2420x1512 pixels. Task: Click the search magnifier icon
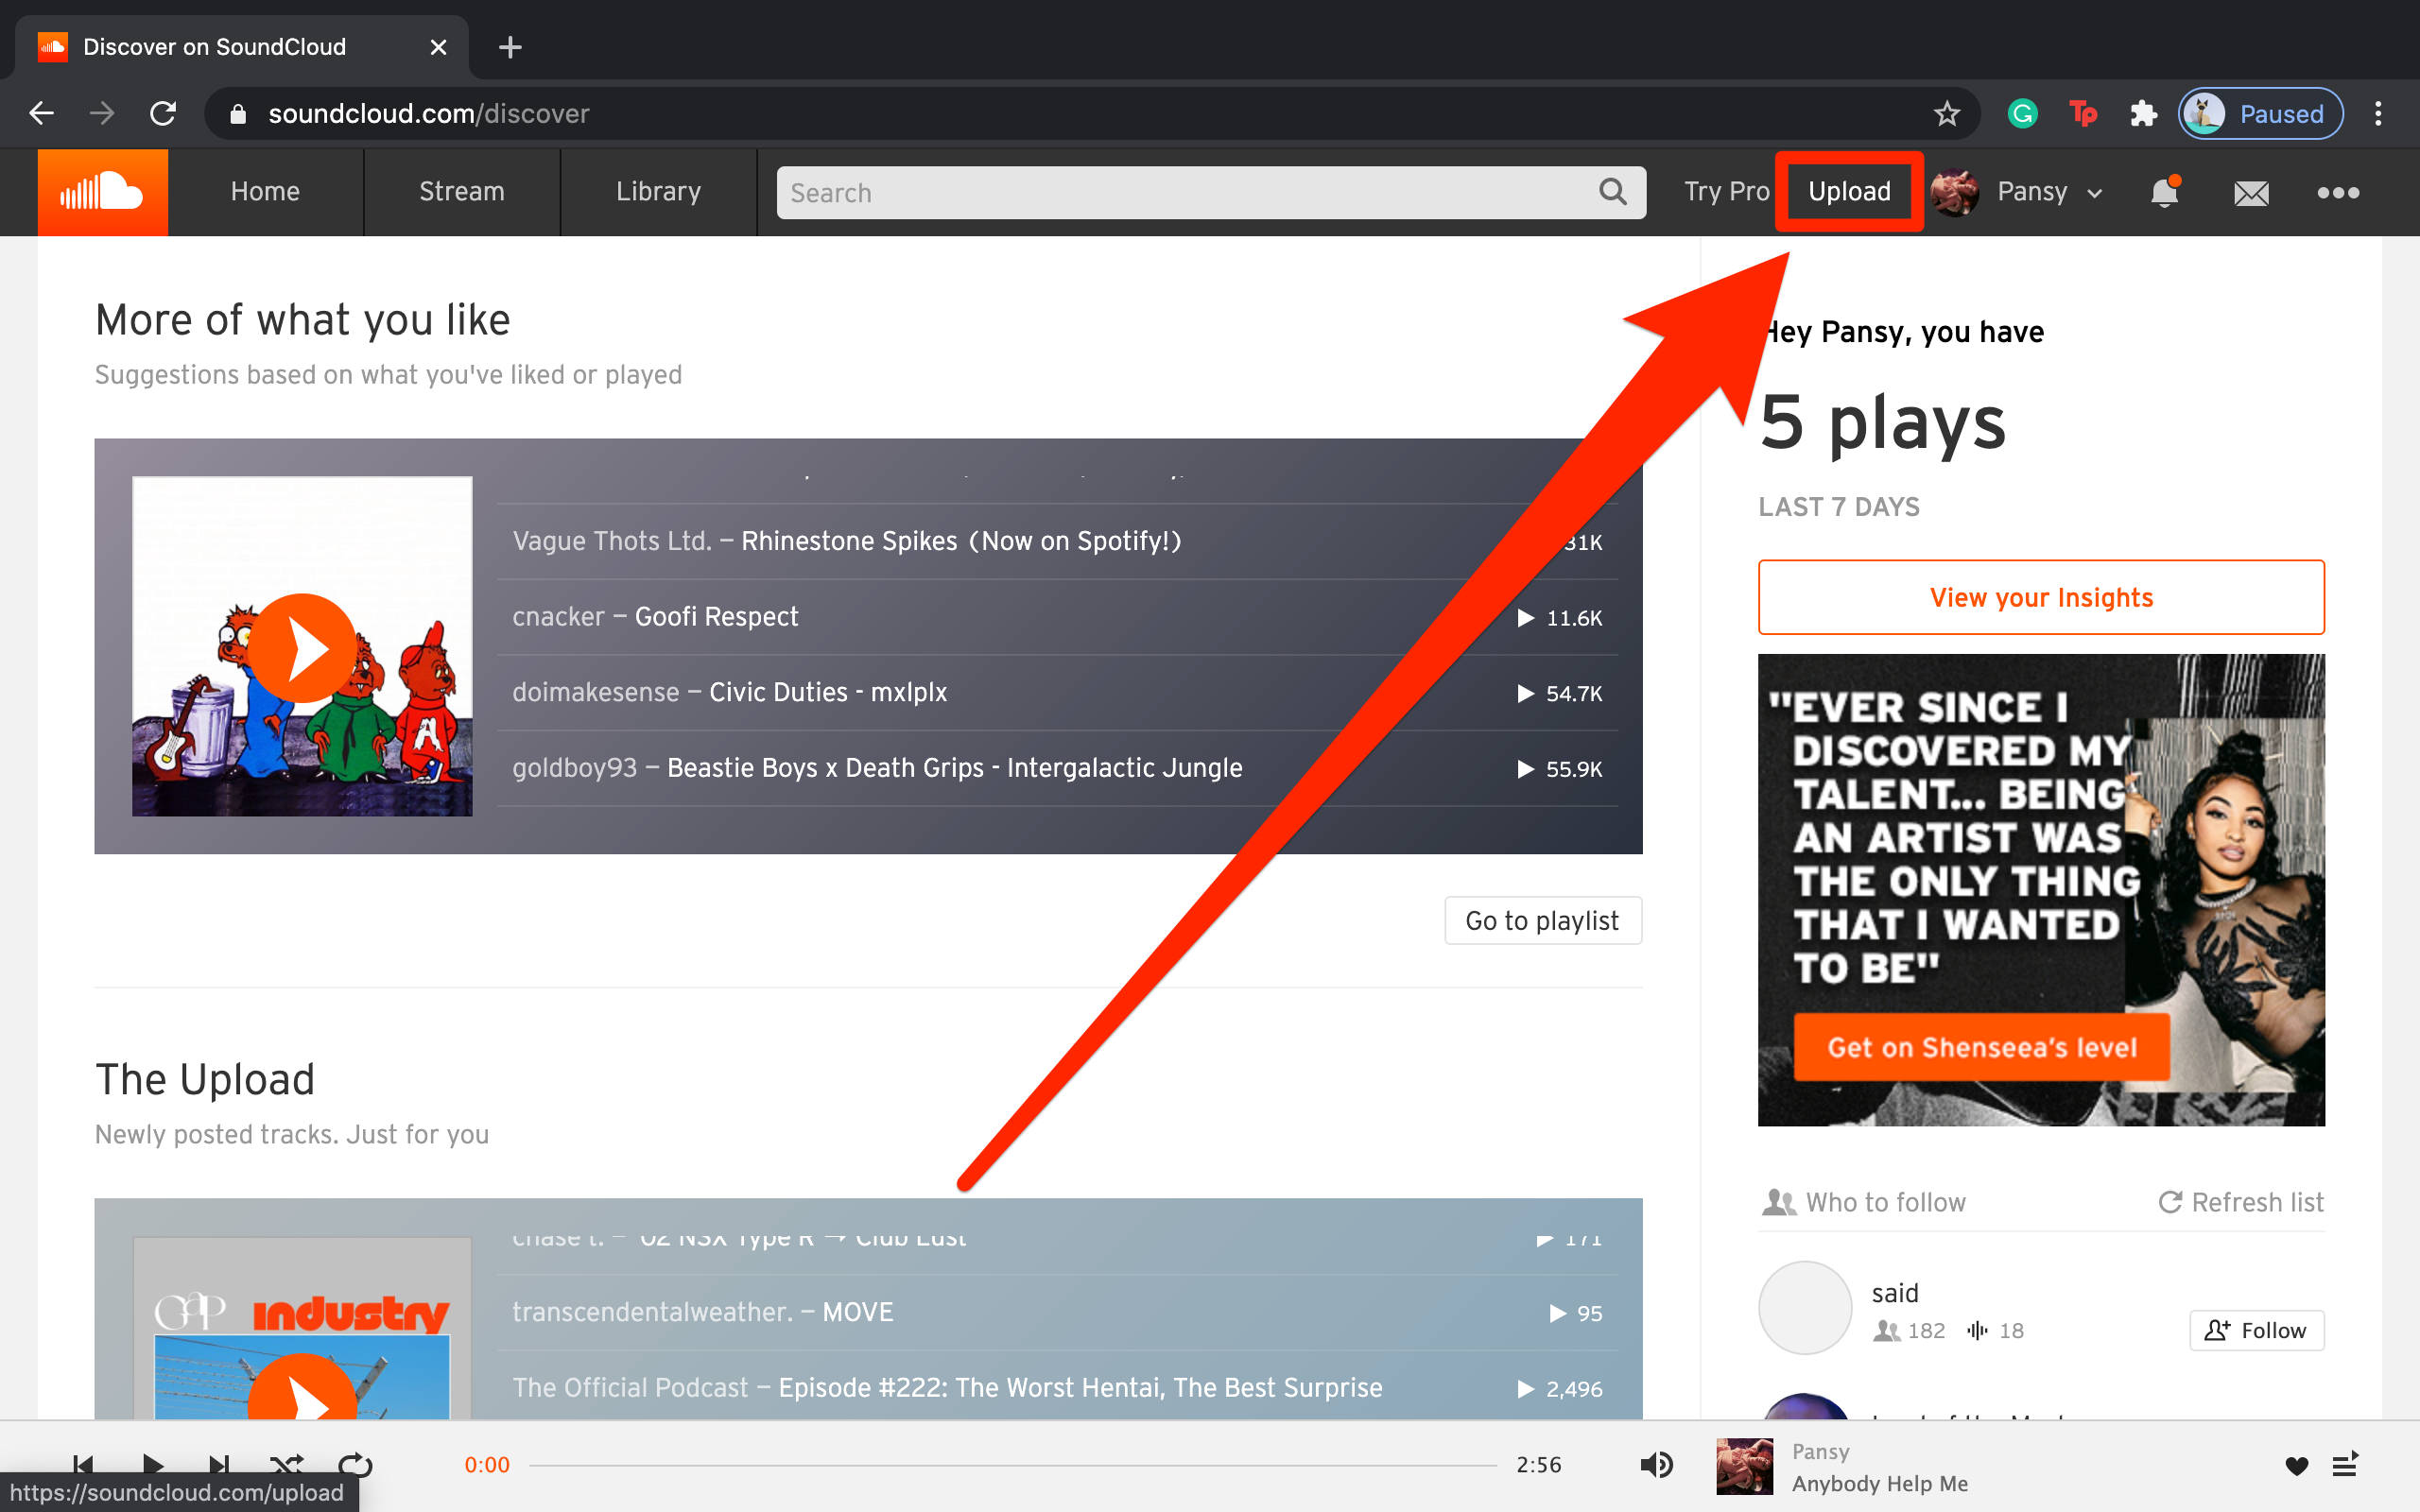[x=1611, y=192]
